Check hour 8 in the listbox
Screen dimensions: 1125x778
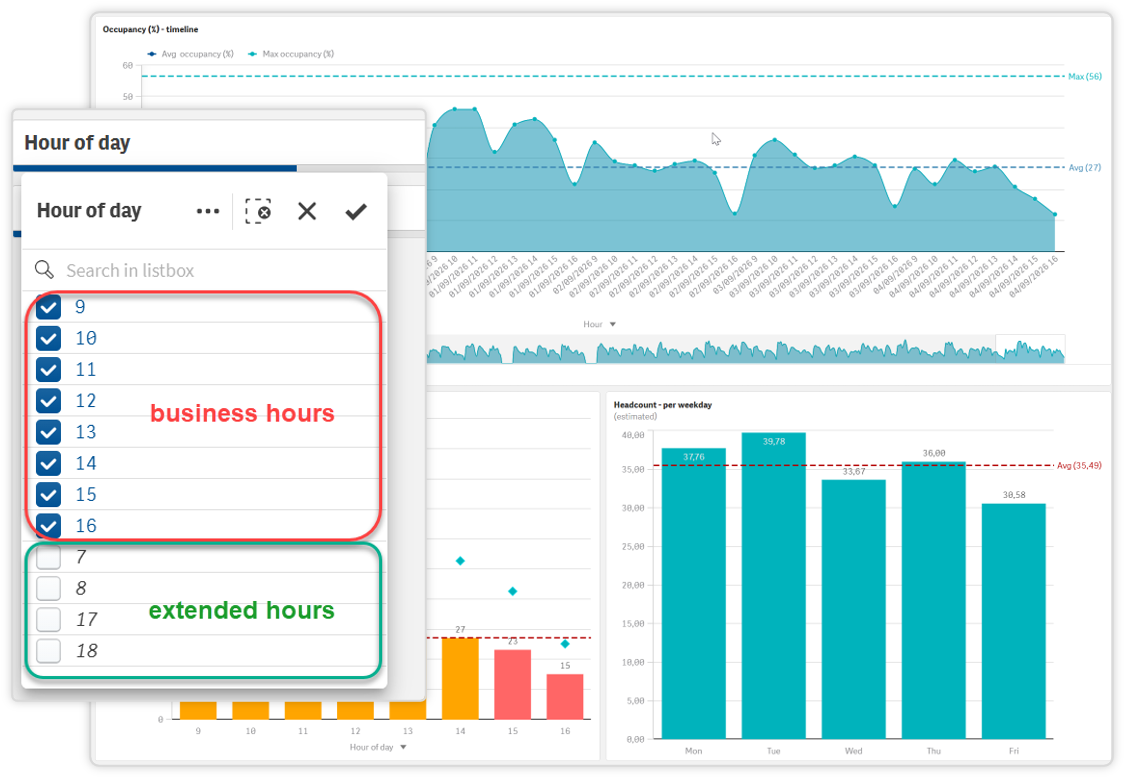(x=49, y=588)
